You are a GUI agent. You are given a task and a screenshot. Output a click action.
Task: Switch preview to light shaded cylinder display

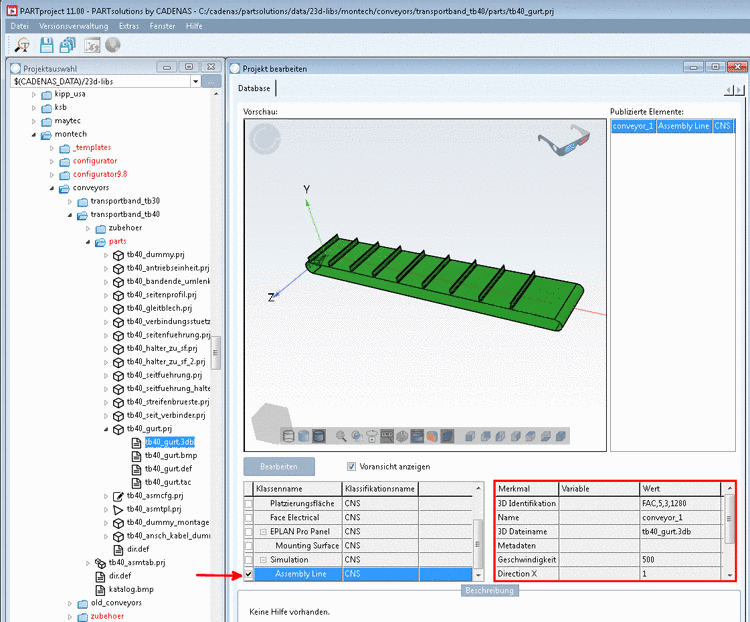[x=303, y=436]
